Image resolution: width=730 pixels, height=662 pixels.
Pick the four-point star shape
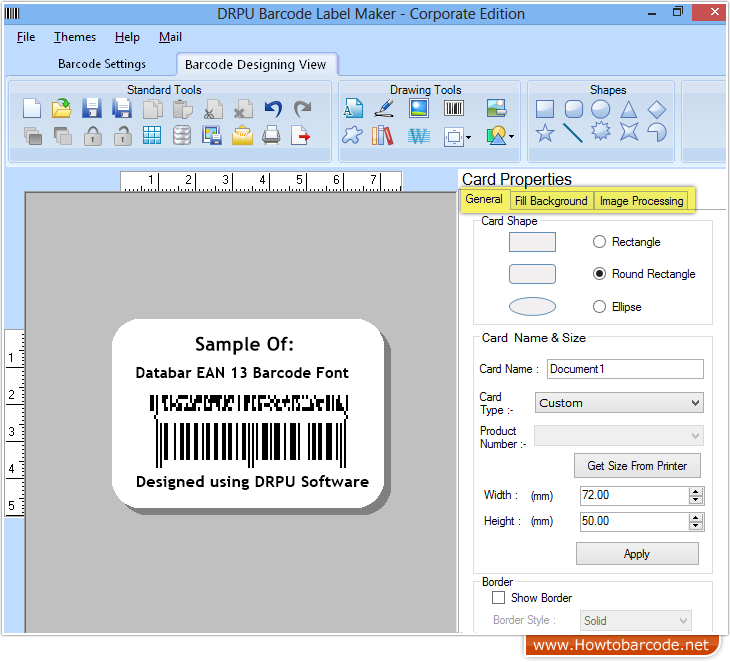(629, 132)
